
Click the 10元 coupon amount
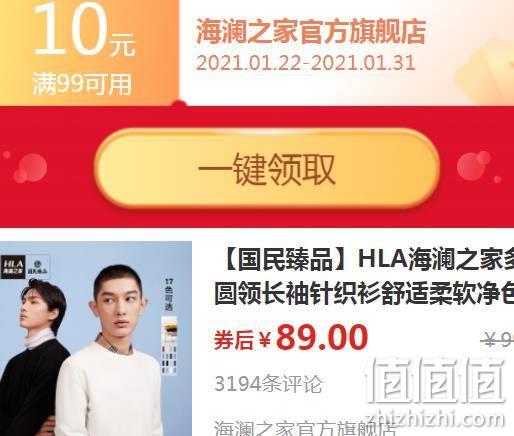click(85, 32)
